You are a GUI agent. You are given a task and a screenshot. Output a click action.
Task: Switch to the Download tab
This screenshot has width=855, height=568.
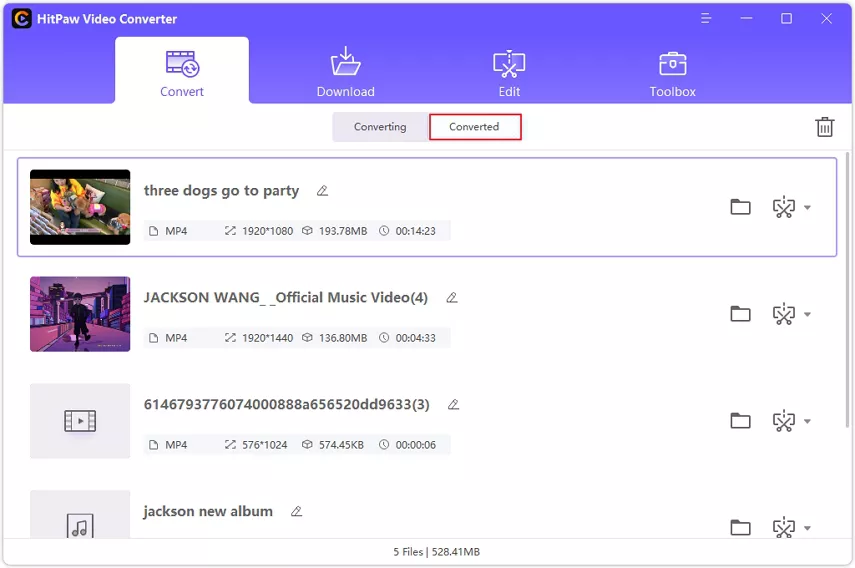click(x=345, y=73)
